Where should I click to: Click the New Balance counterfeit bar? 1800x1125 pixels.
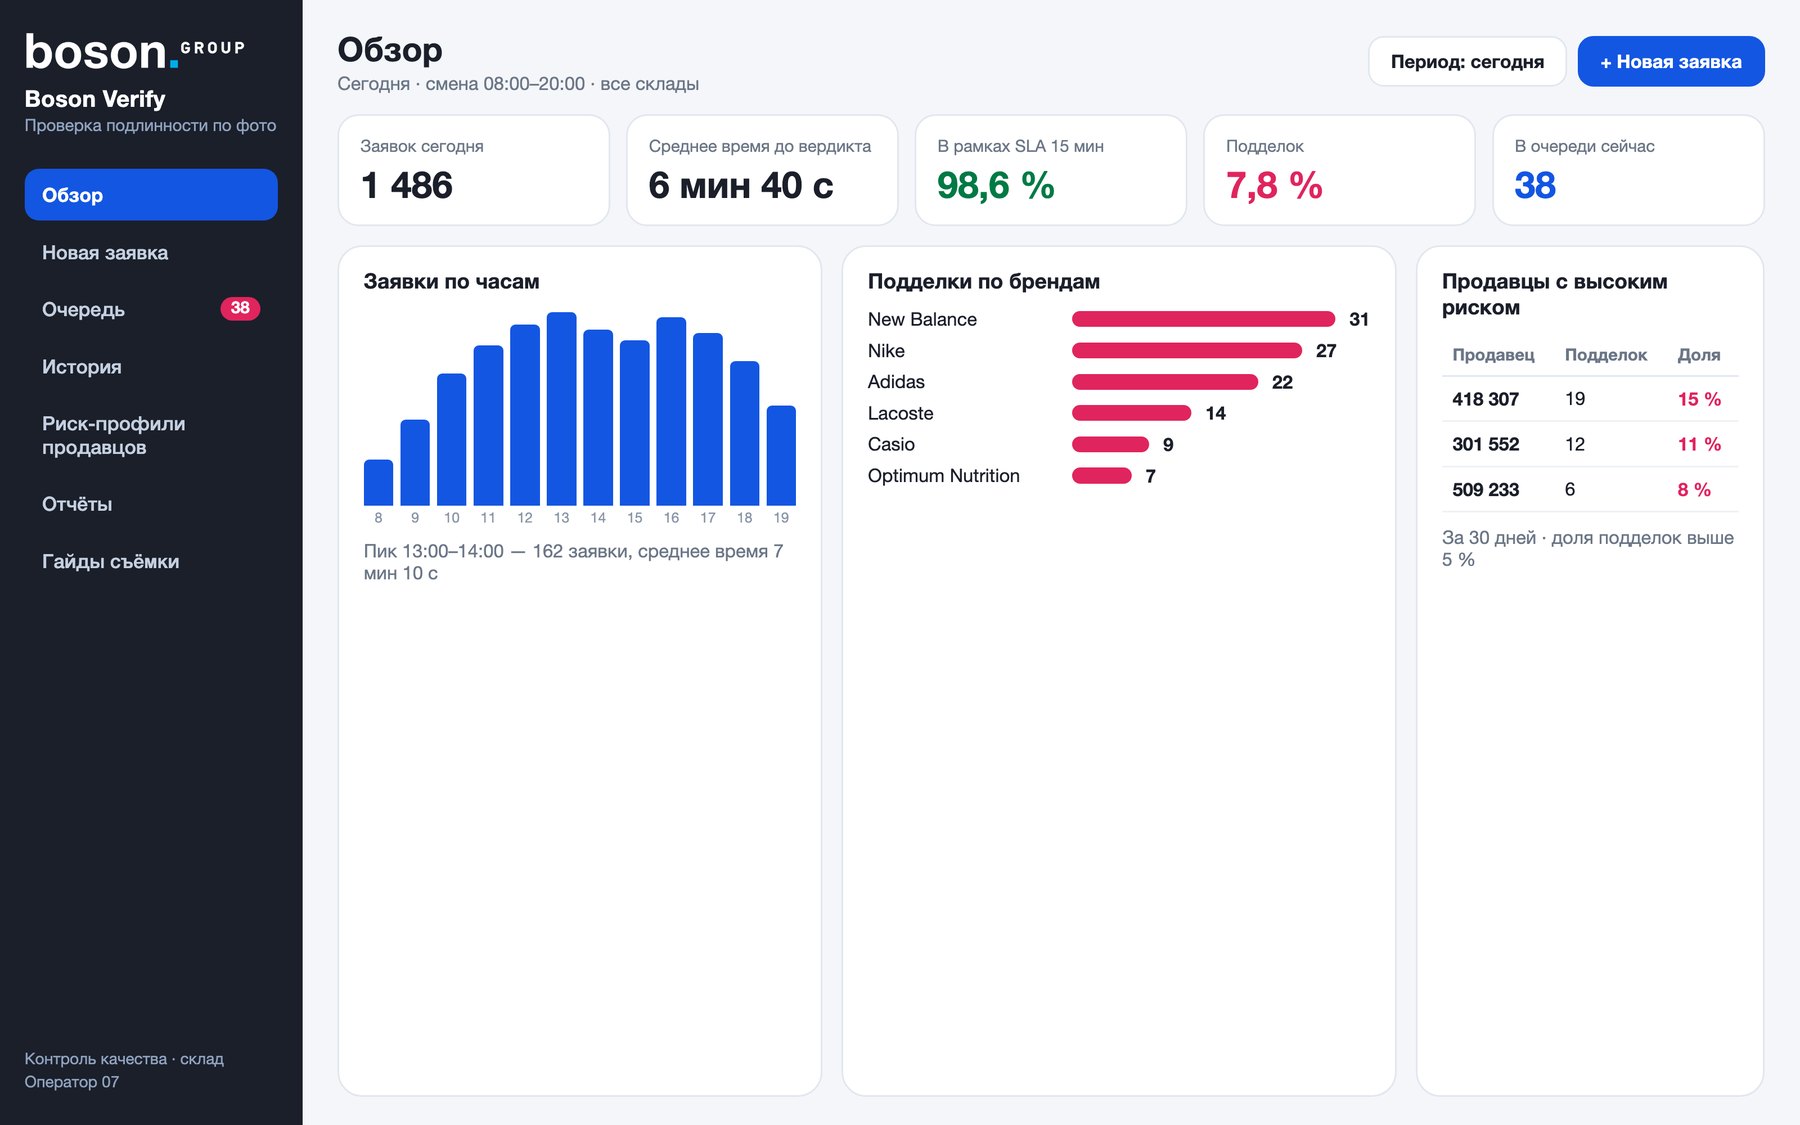(x=1203, y=319)
